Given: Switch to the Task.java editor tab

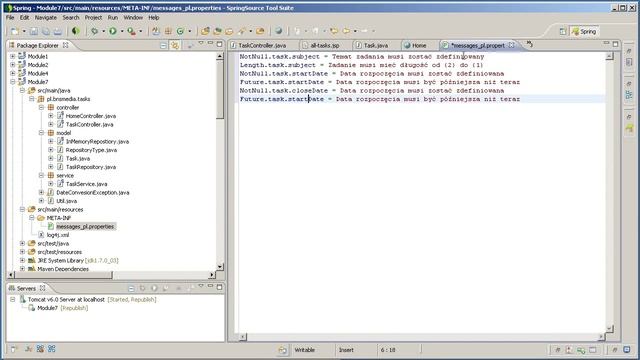Looking at the screenshot, I should [376, 45].
